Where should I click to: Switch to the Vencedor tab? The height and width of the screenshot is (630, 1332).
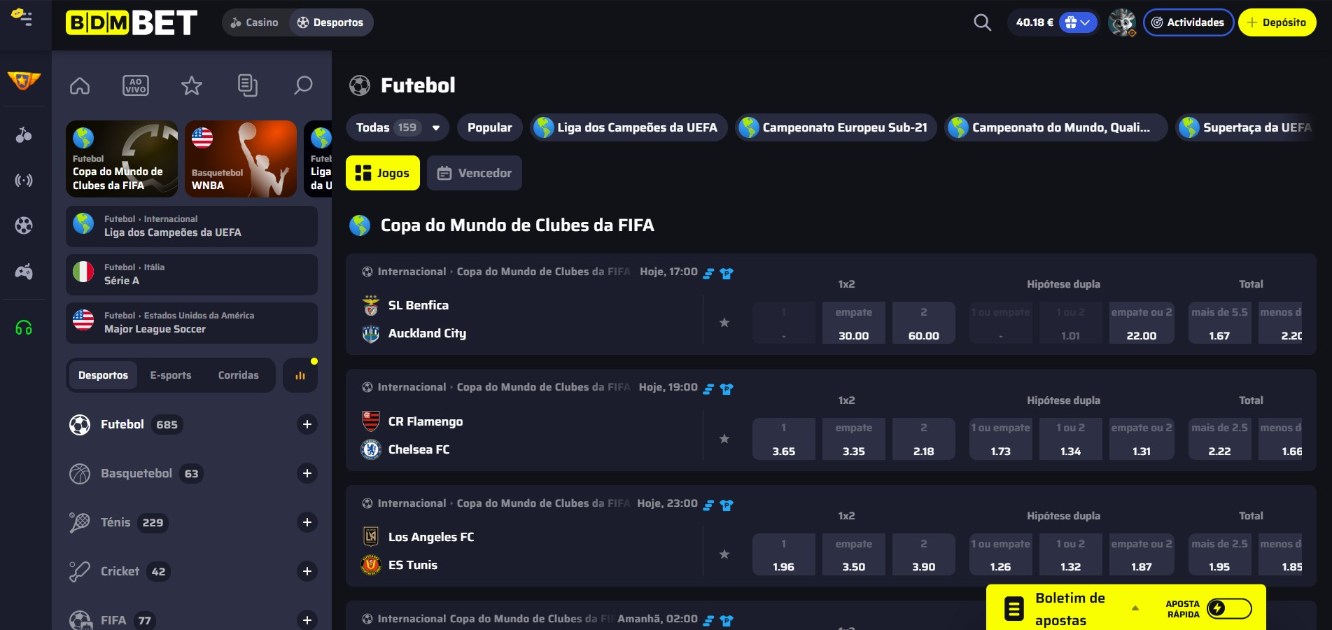pyautogui.click(x=474, y=172)
